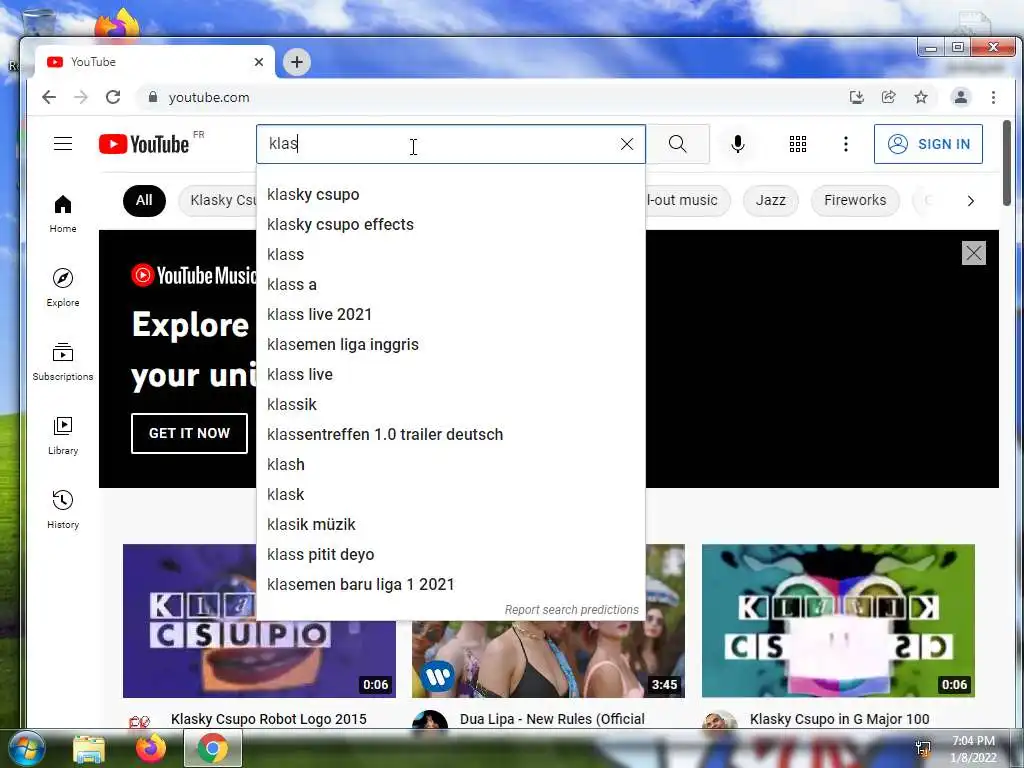Screen dimensions: 1024x768
Task: Select the All filter chip
Action: [x=144, y=200]
